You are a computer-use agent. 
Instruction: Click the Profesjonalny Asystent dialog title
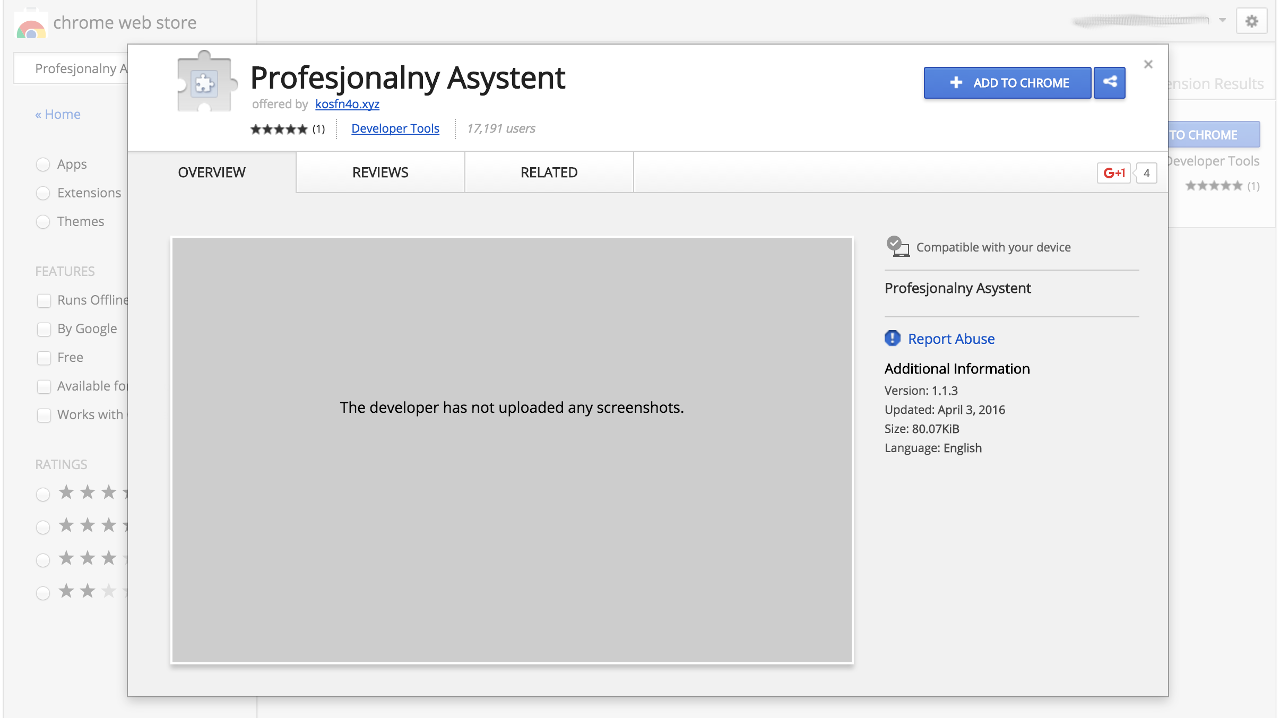tap(408, 77)
